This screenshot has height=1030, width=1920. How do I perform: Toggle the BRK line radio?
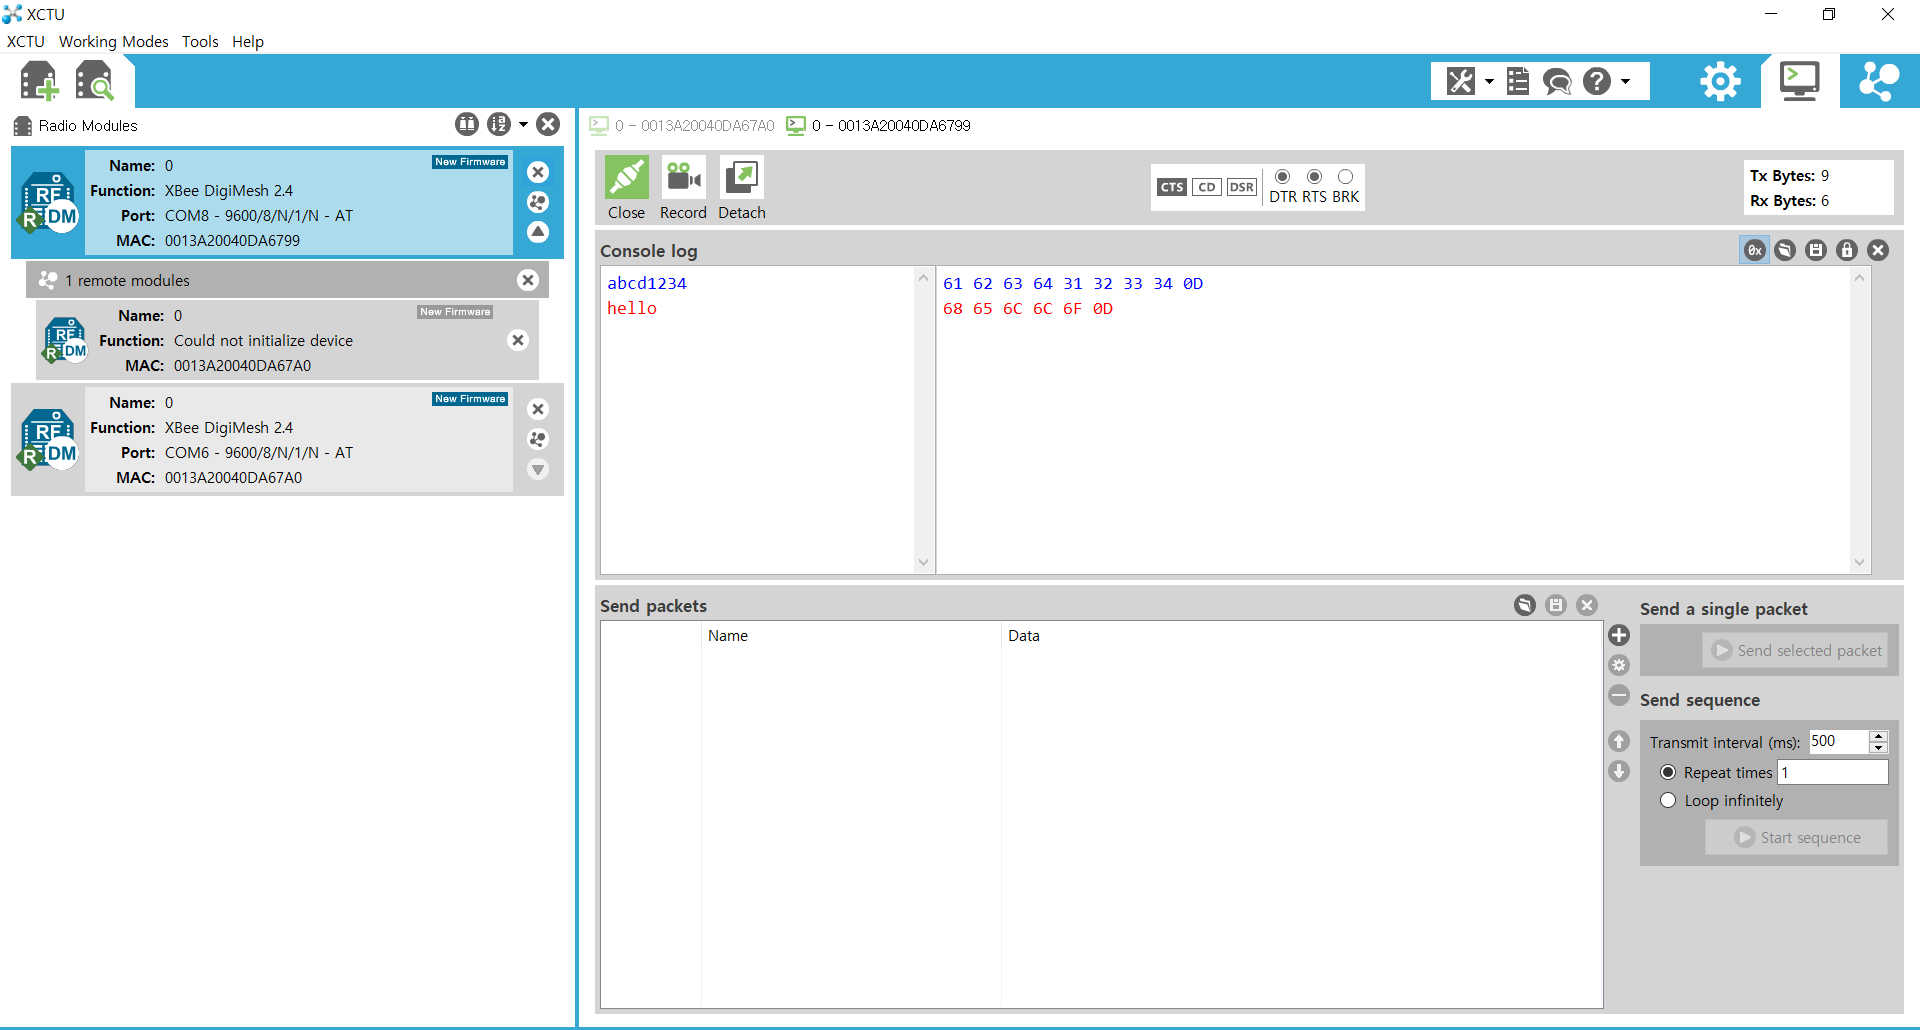(1345, 177)
